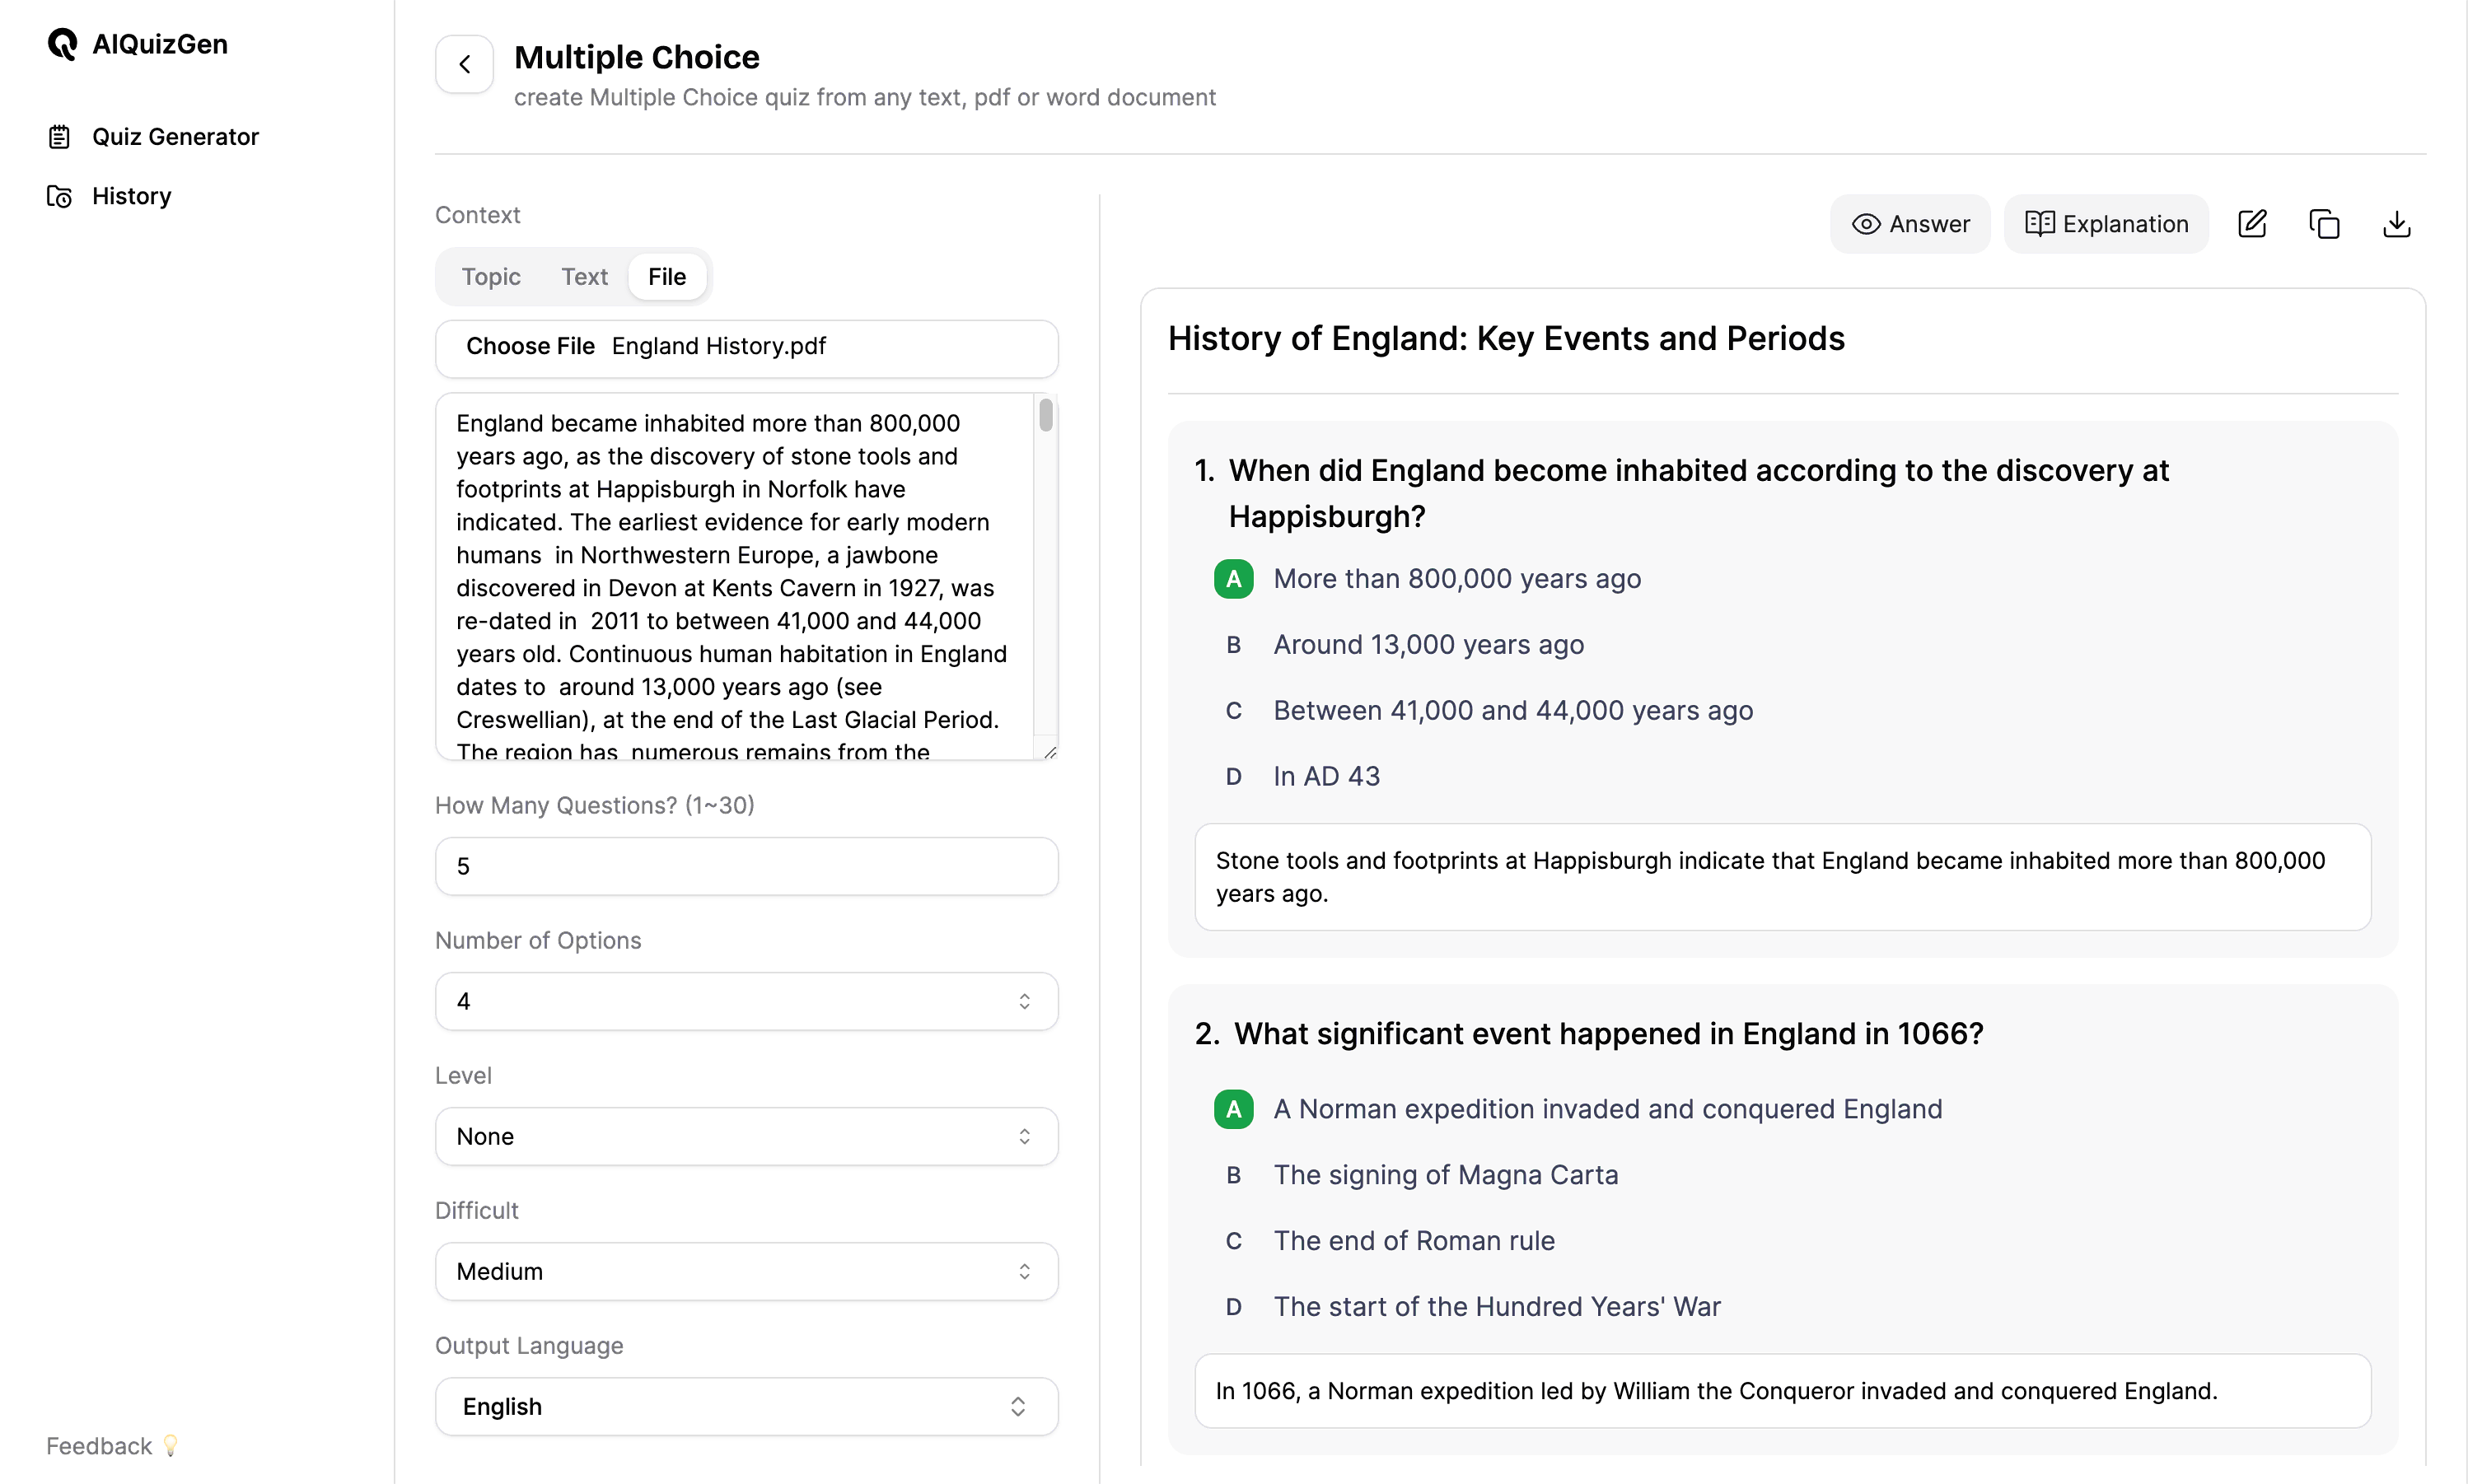
Task: Click the Choose File button
Action: tap(531, 345)
